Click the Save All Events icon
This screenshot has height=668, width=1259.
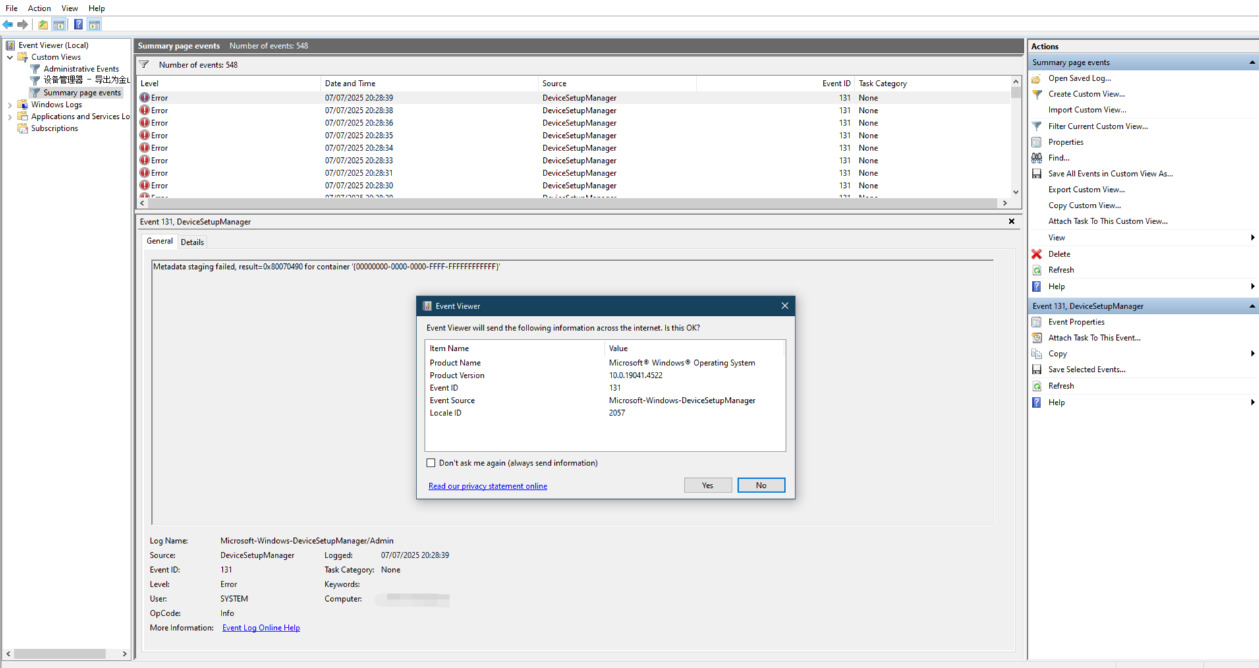1037,174
